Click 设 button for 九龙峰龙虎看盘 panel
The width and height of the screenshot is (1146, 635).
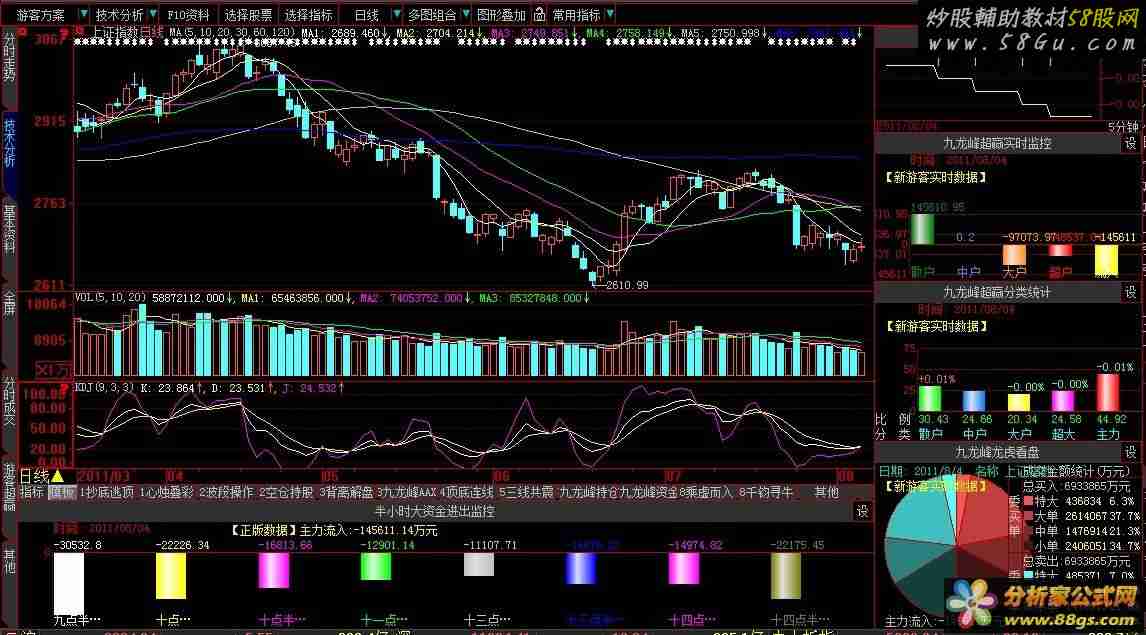tap(1131, 452)
